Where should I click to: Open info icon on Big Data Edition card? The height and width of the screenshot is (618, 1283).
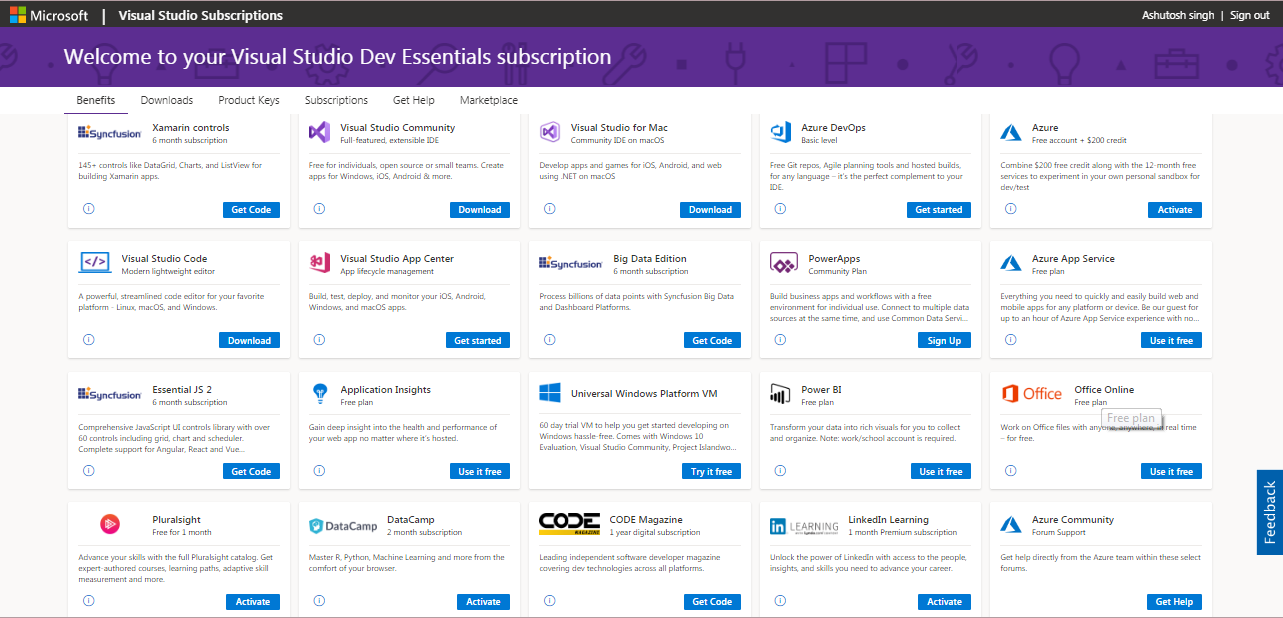(549, 340)
